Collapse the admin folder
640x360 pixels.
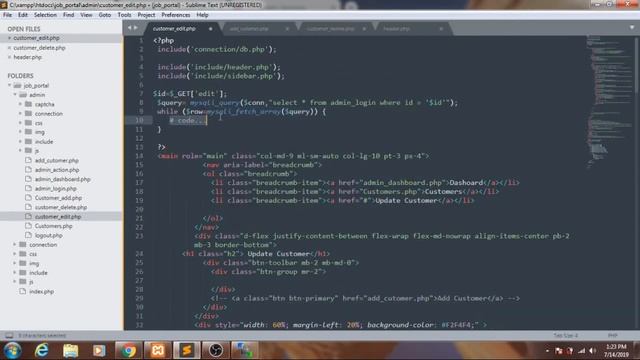[x=15, y=95]
